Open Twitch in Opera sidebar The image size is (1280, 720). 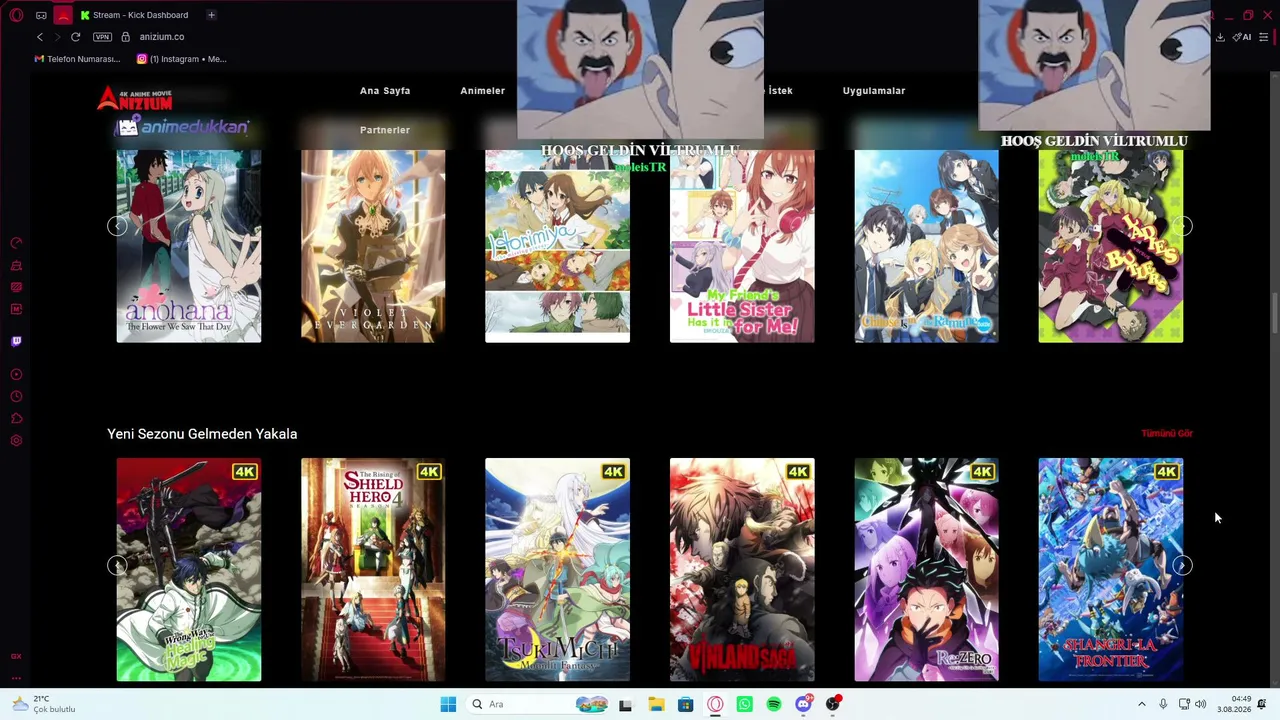(x=16, y=341)
